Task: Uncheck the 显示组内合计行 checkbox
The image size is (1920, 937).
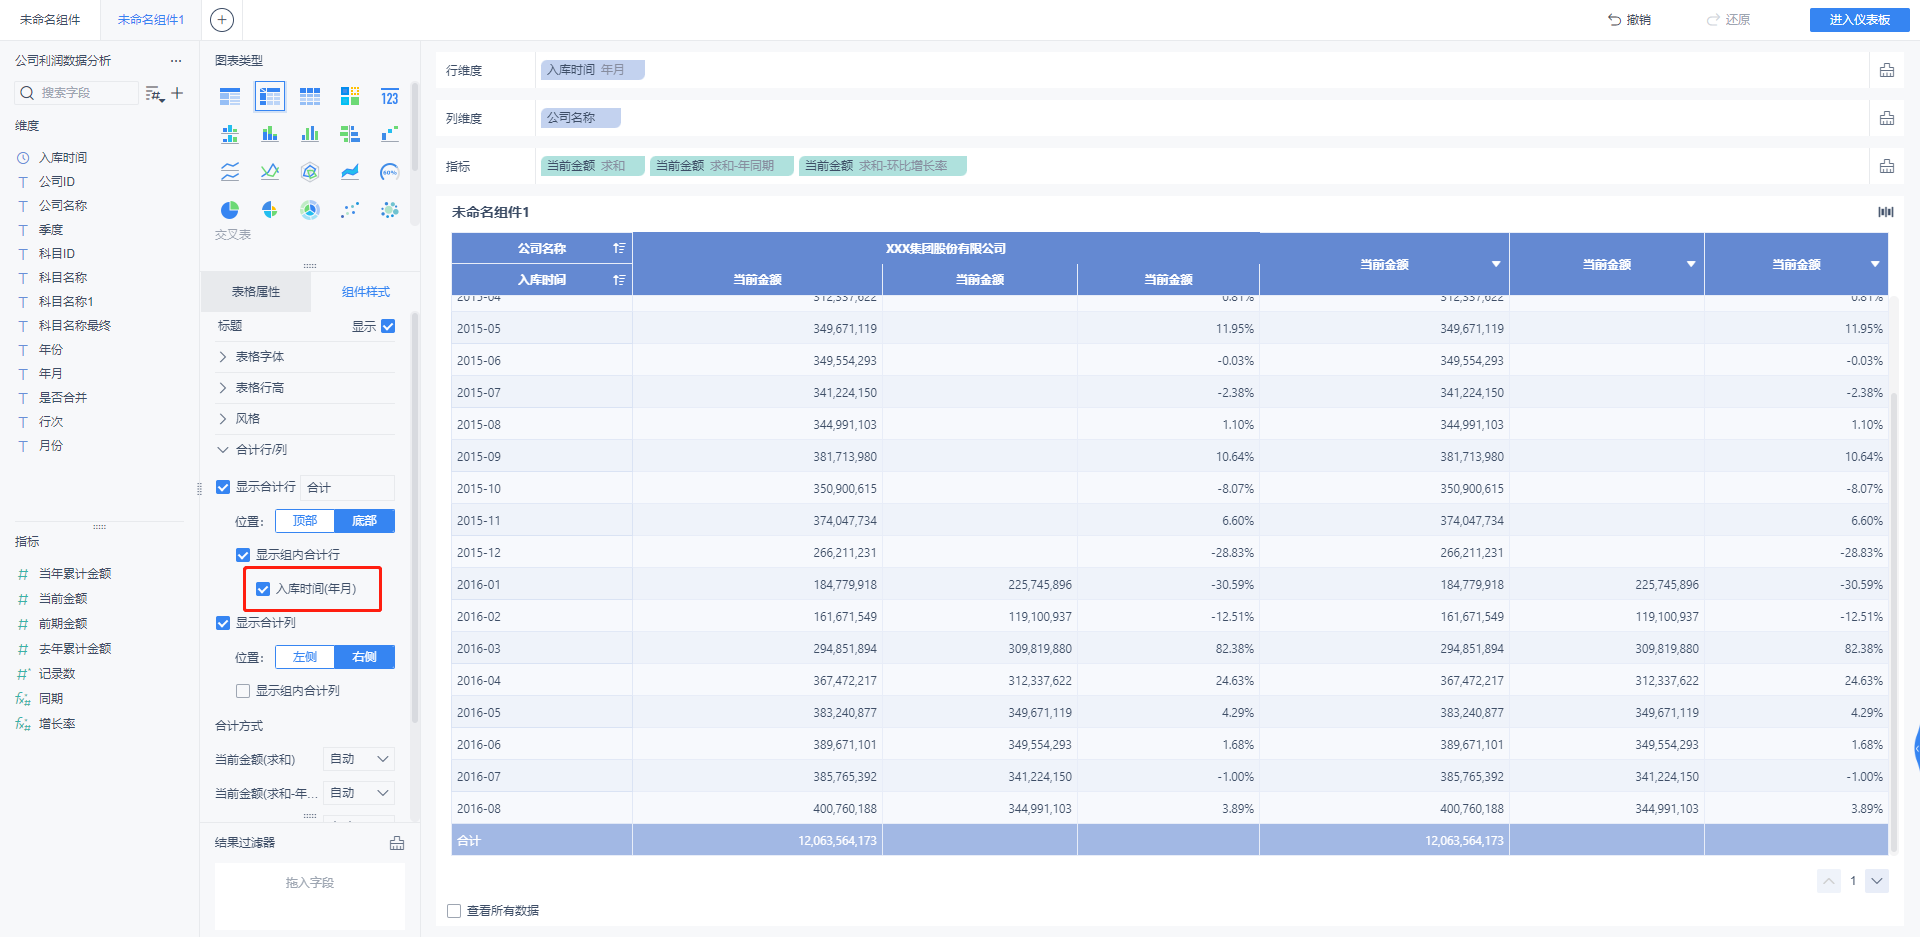Action: point(243,555)
